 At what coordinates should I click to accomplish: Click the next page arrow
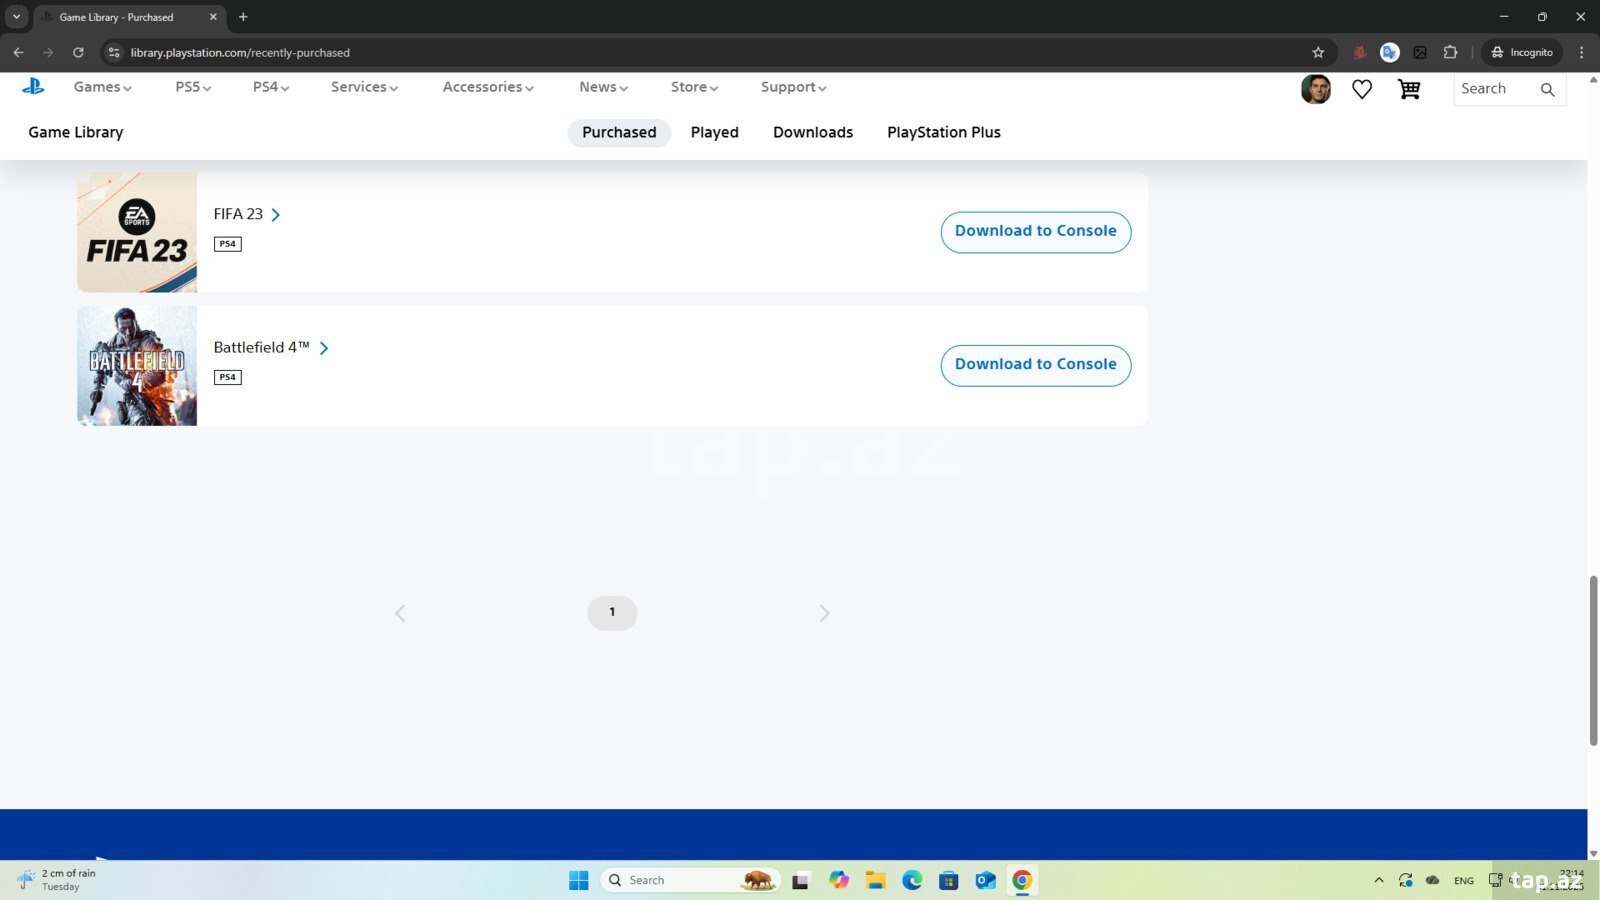(824, 613)
